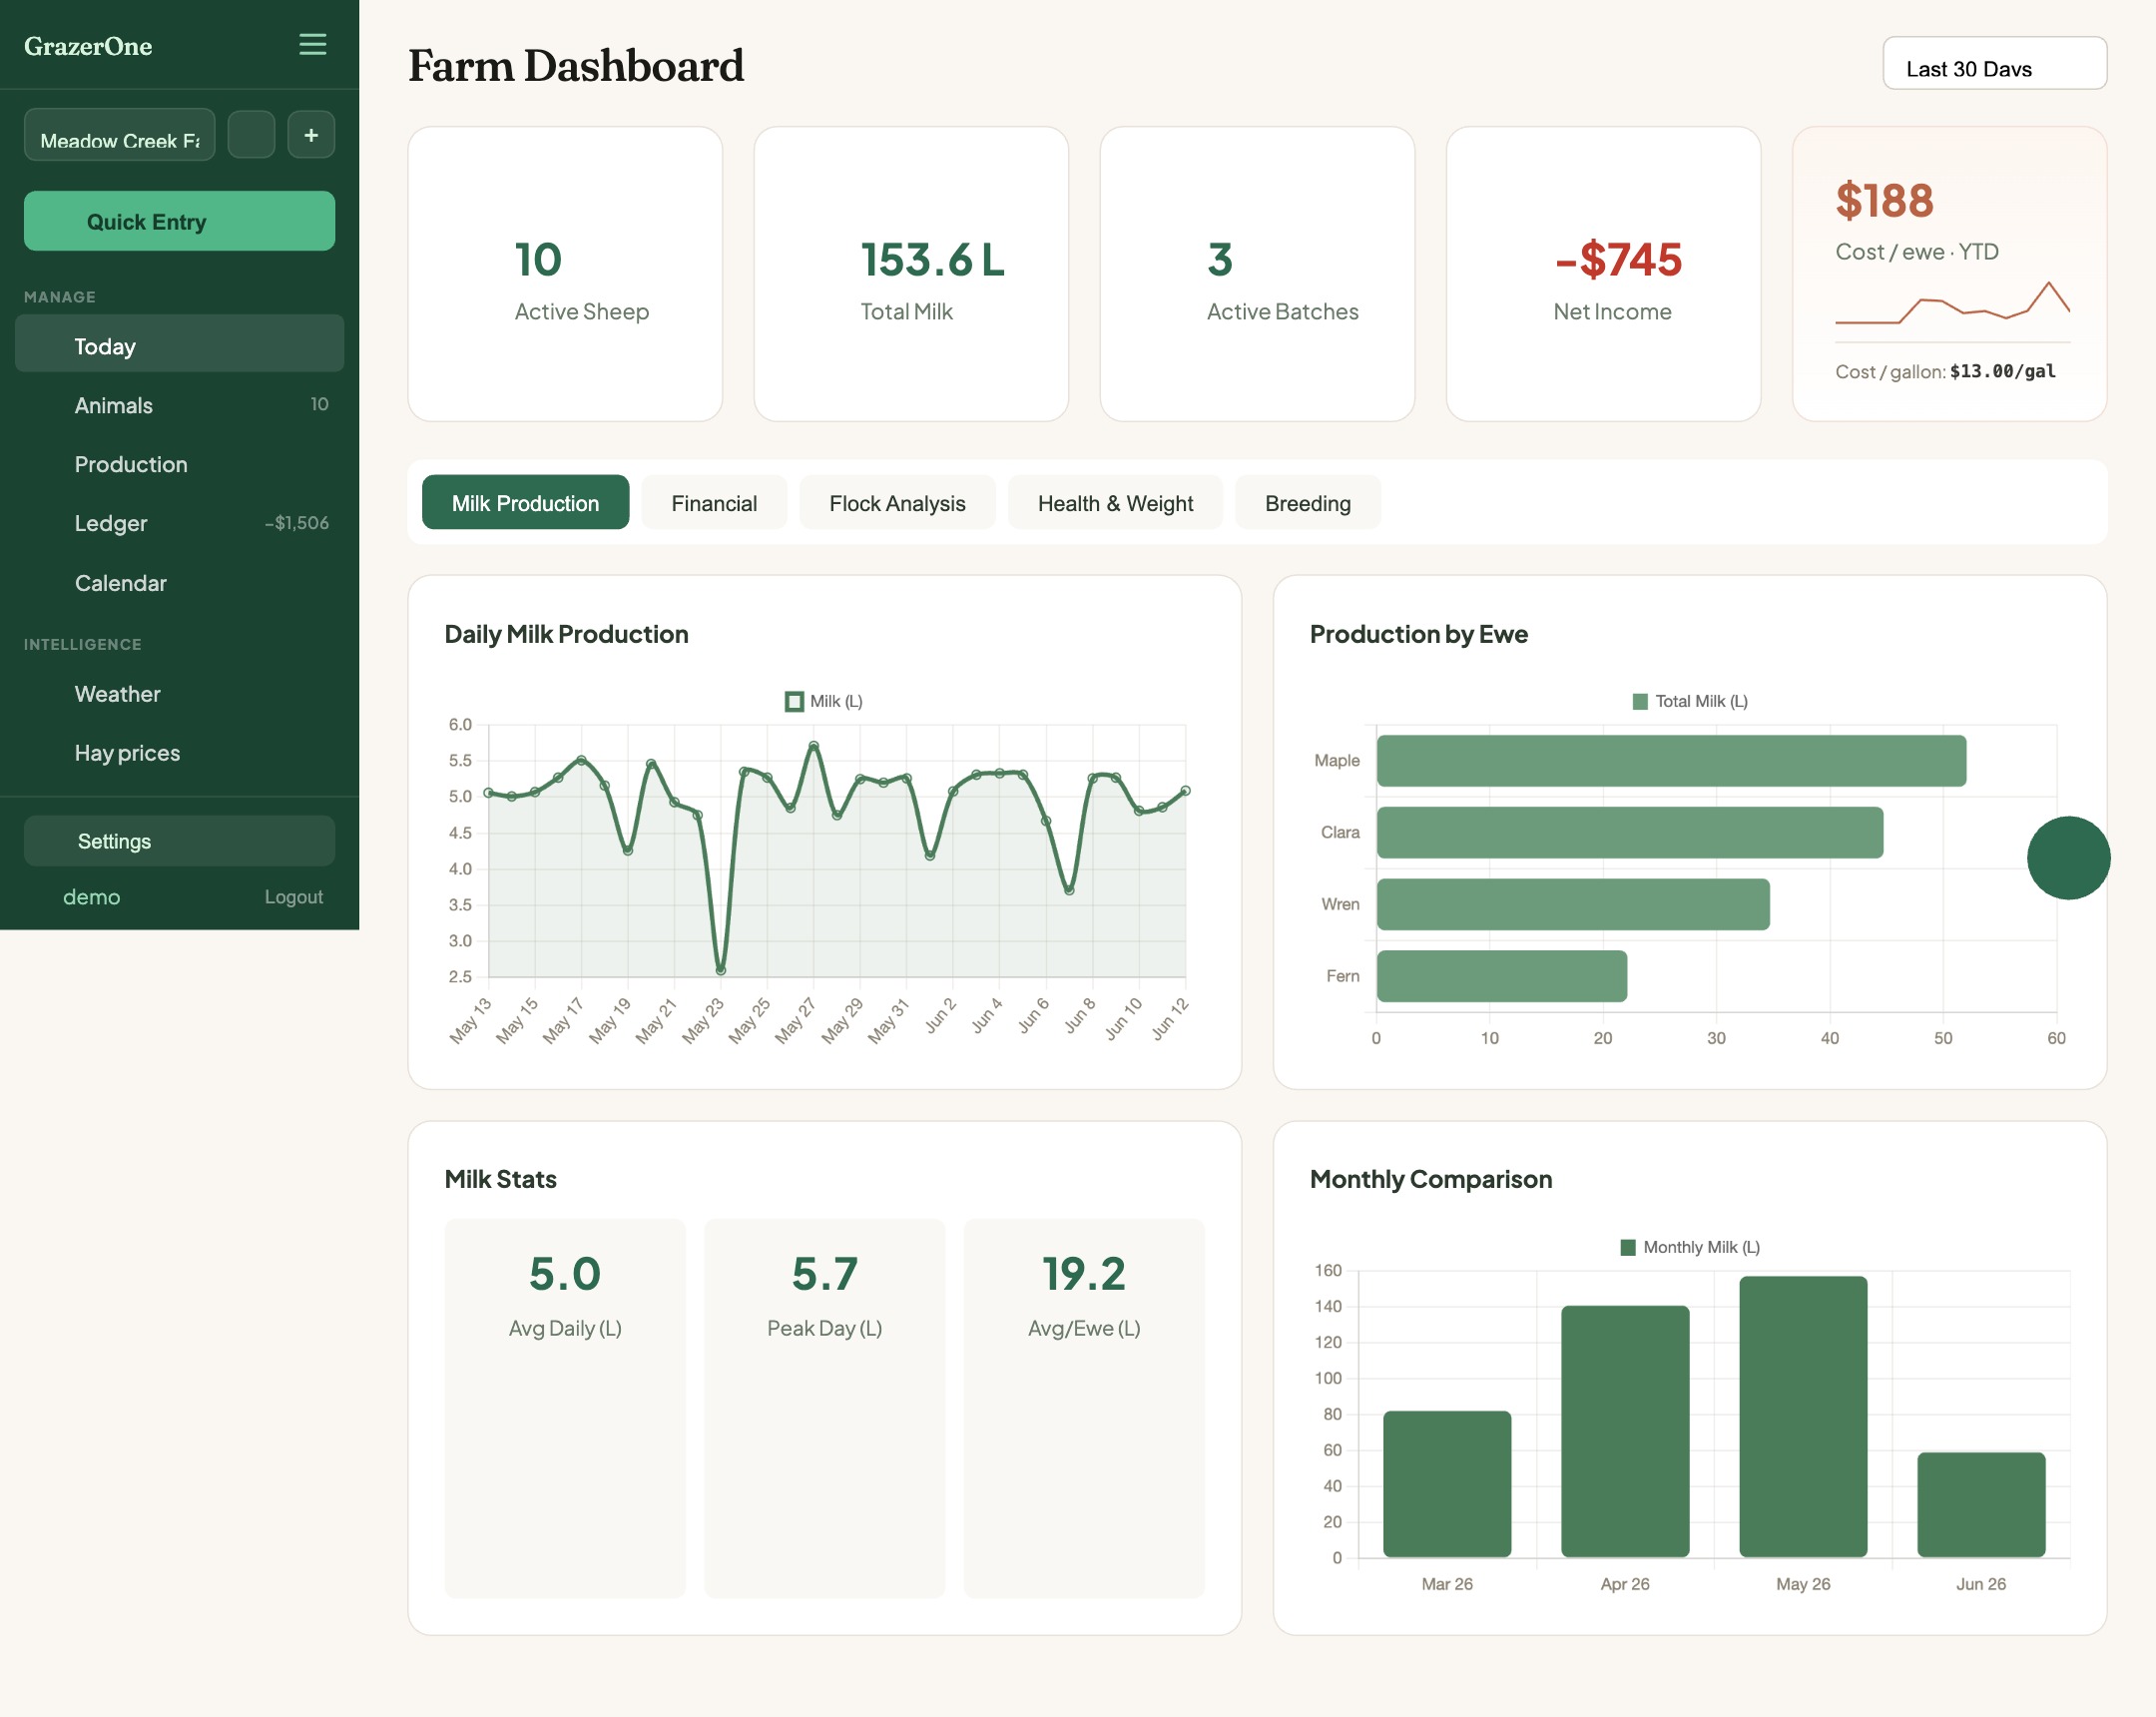Screen dimensions: 2156x1717
Task: Click the 5.0 Avg Daily (L) stat tile
Action: [x=565, y=1408]
